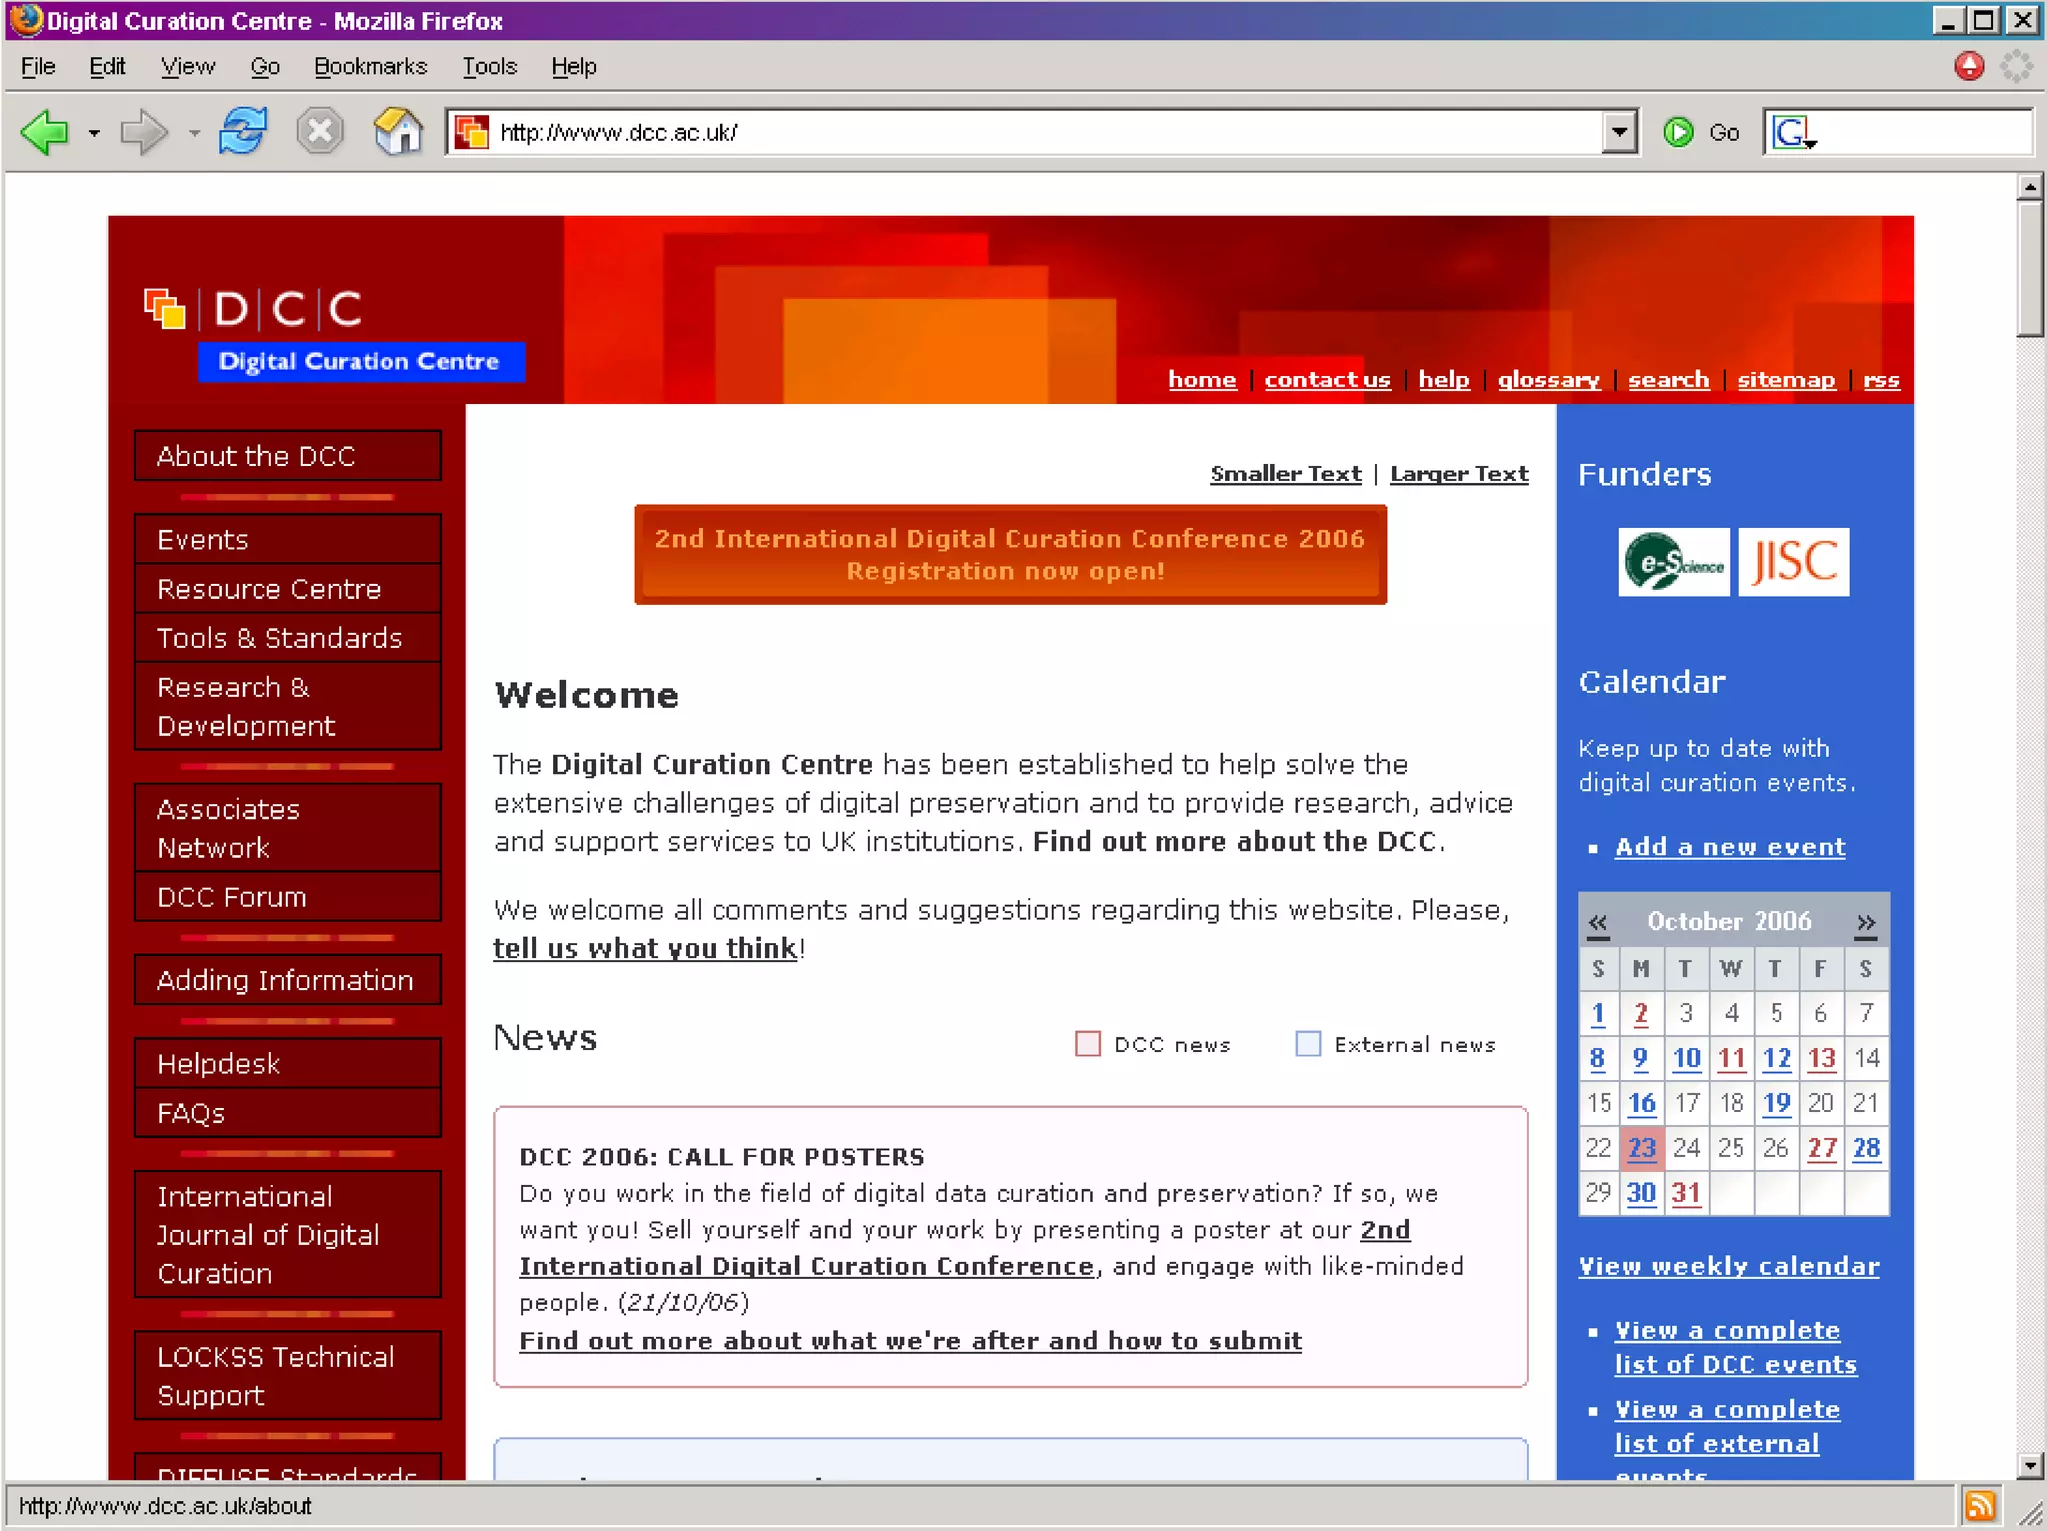Viewport: 2048px width, 1531px height.
Task: Click the Back arrow toolbar button
Action: coord(46,132)
